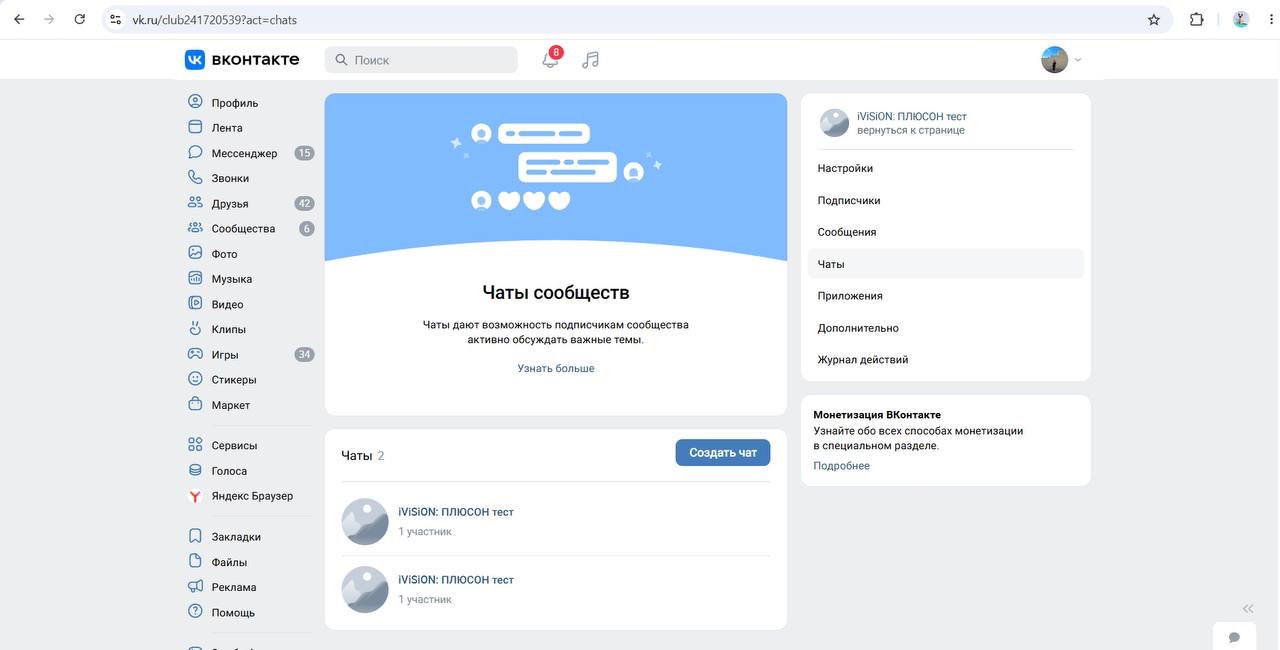Image resolution: width=1280 pixels, height=650 pixels.
Task: Click the Монетизация ВКонтакте heading
Action: tap(877, 414)
